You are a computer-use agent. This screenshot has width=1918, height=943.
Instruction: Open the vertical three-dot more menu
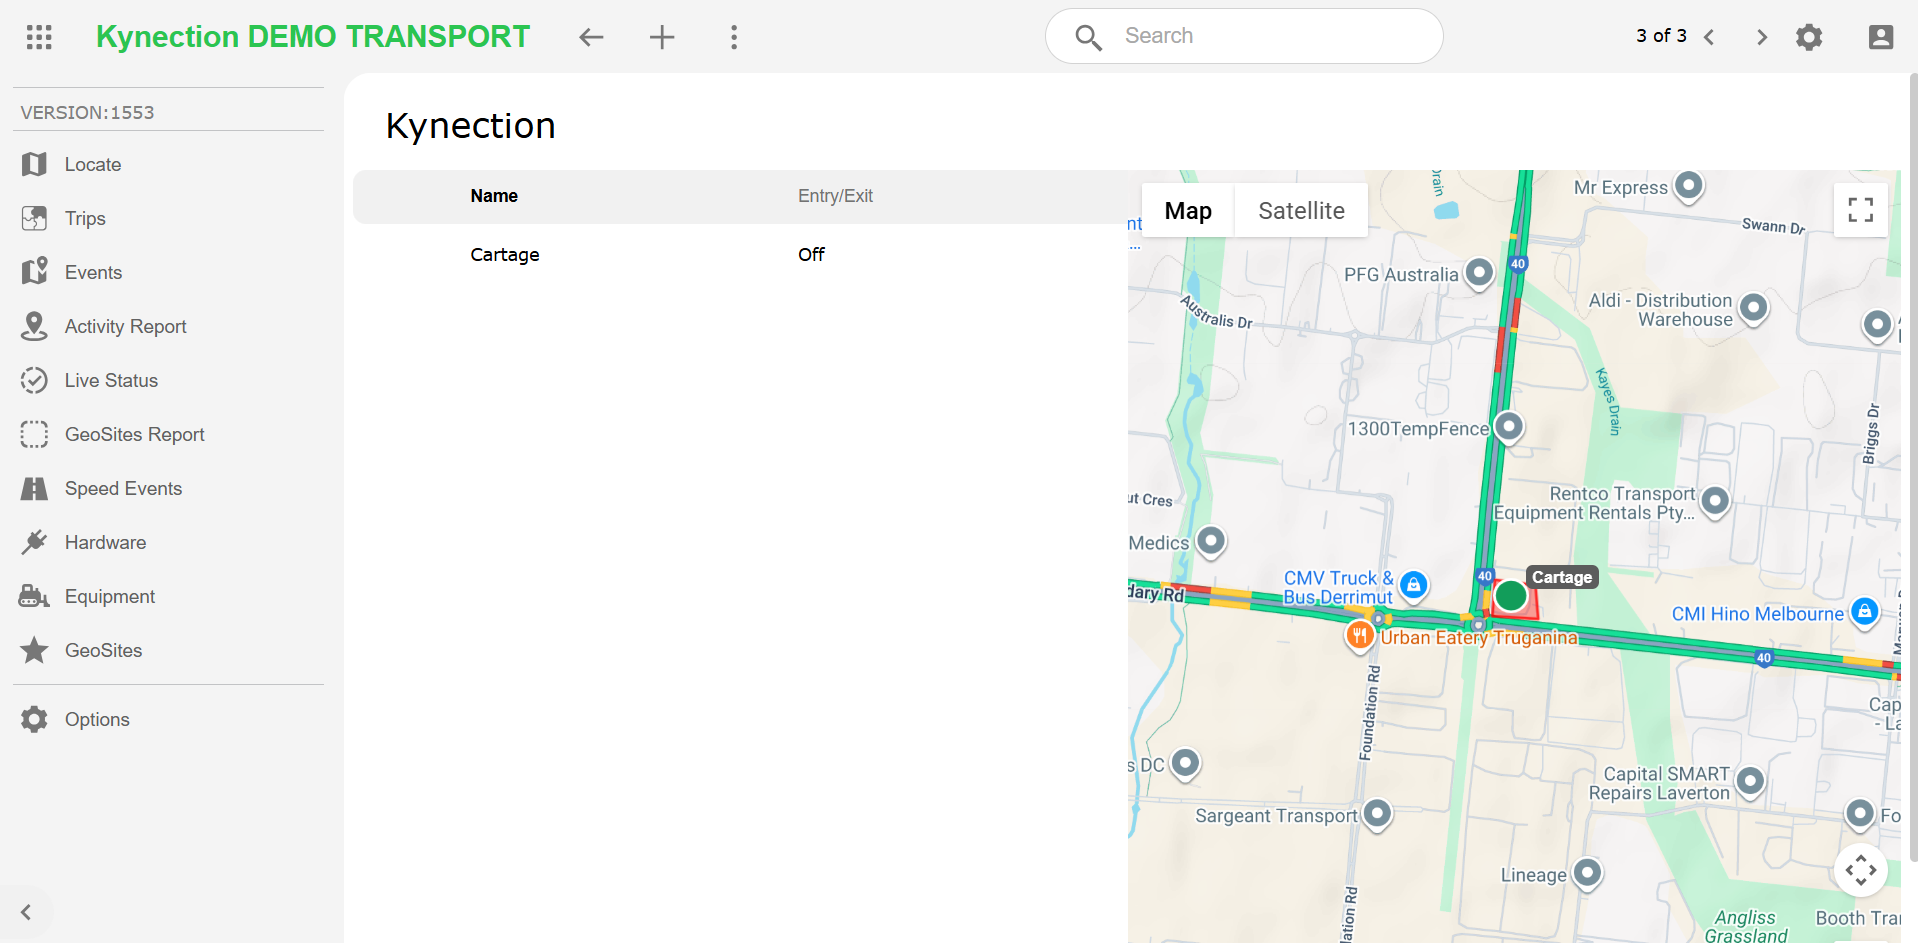(x=734, y=38)
